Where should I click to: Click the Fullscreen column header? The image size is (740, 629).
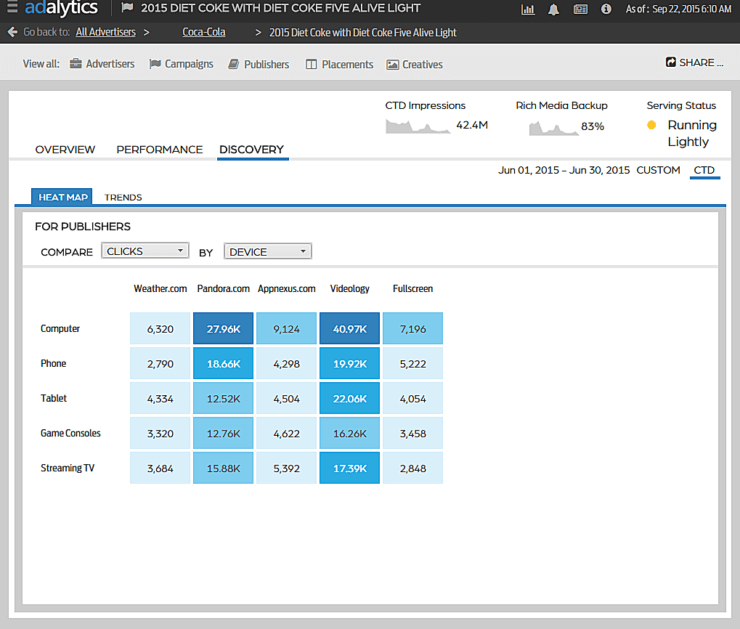click(x=413, y=288)
